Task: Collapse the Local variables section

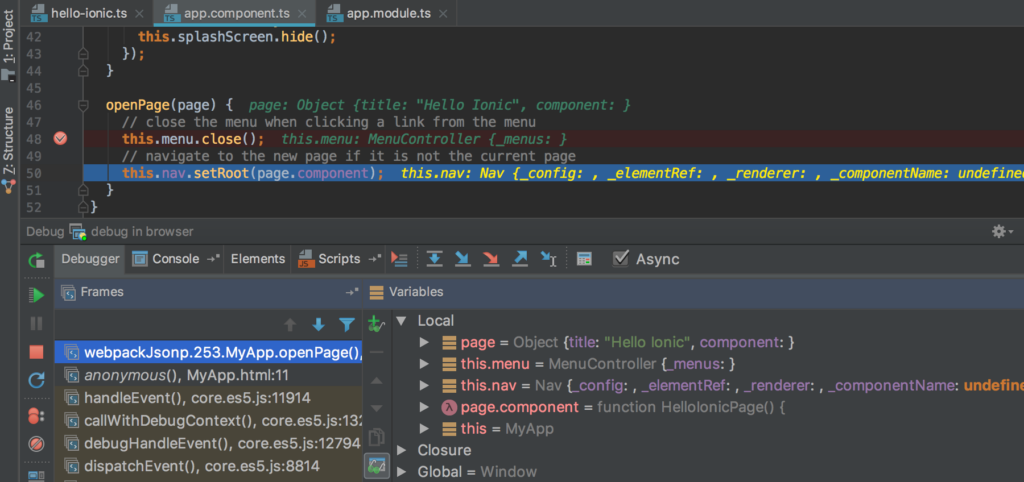Action: point(402,321)
